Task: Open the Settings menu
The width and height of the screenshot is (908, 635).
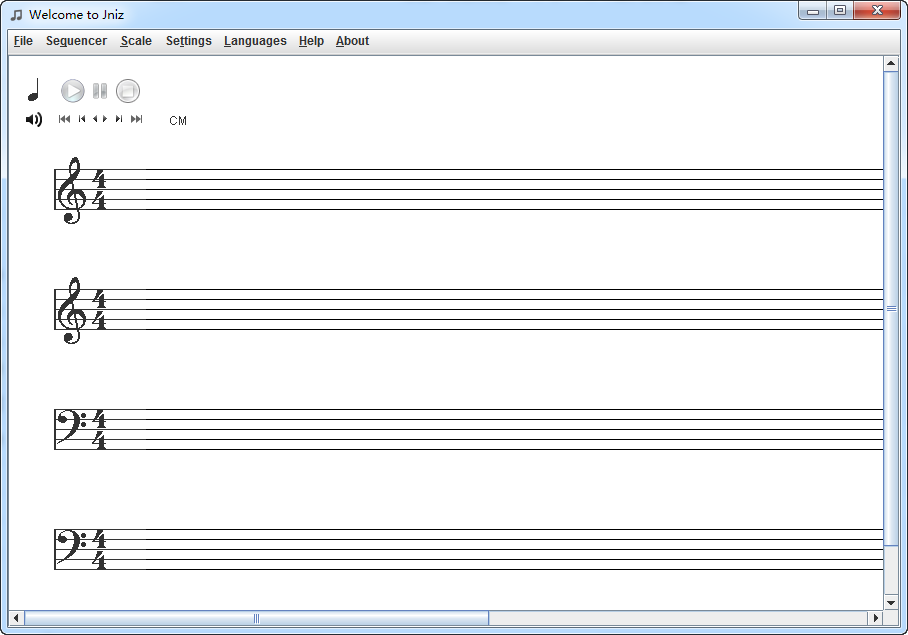Action: [188, 41]
